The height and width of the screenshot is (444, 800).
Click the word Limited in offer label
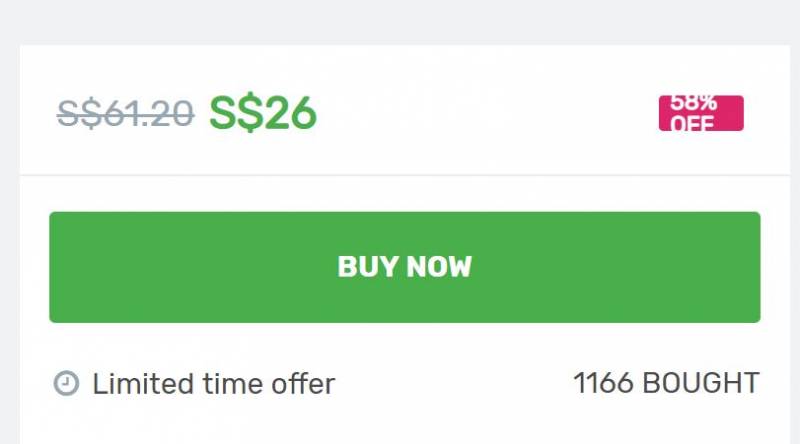point(132,383)
